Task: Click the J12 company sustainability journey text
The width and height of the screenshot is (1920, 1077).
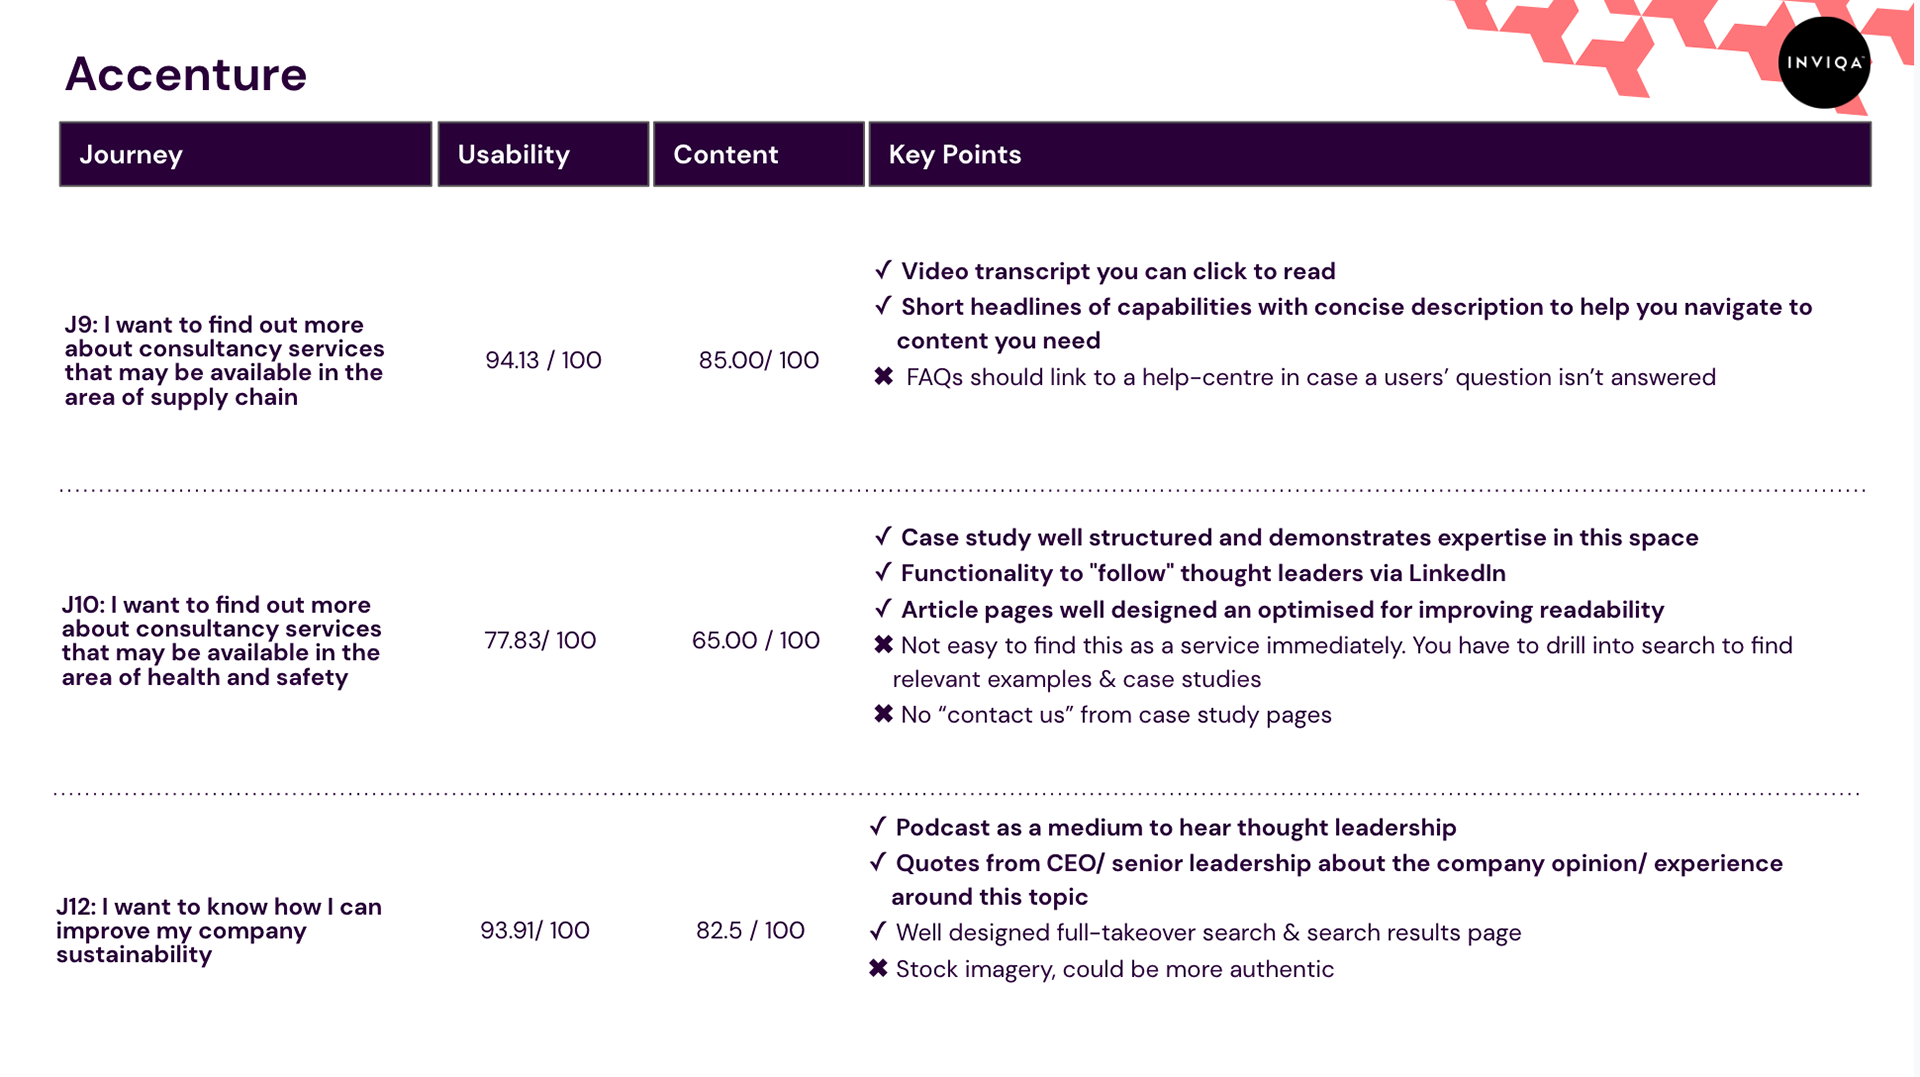Action: [218, 930]
